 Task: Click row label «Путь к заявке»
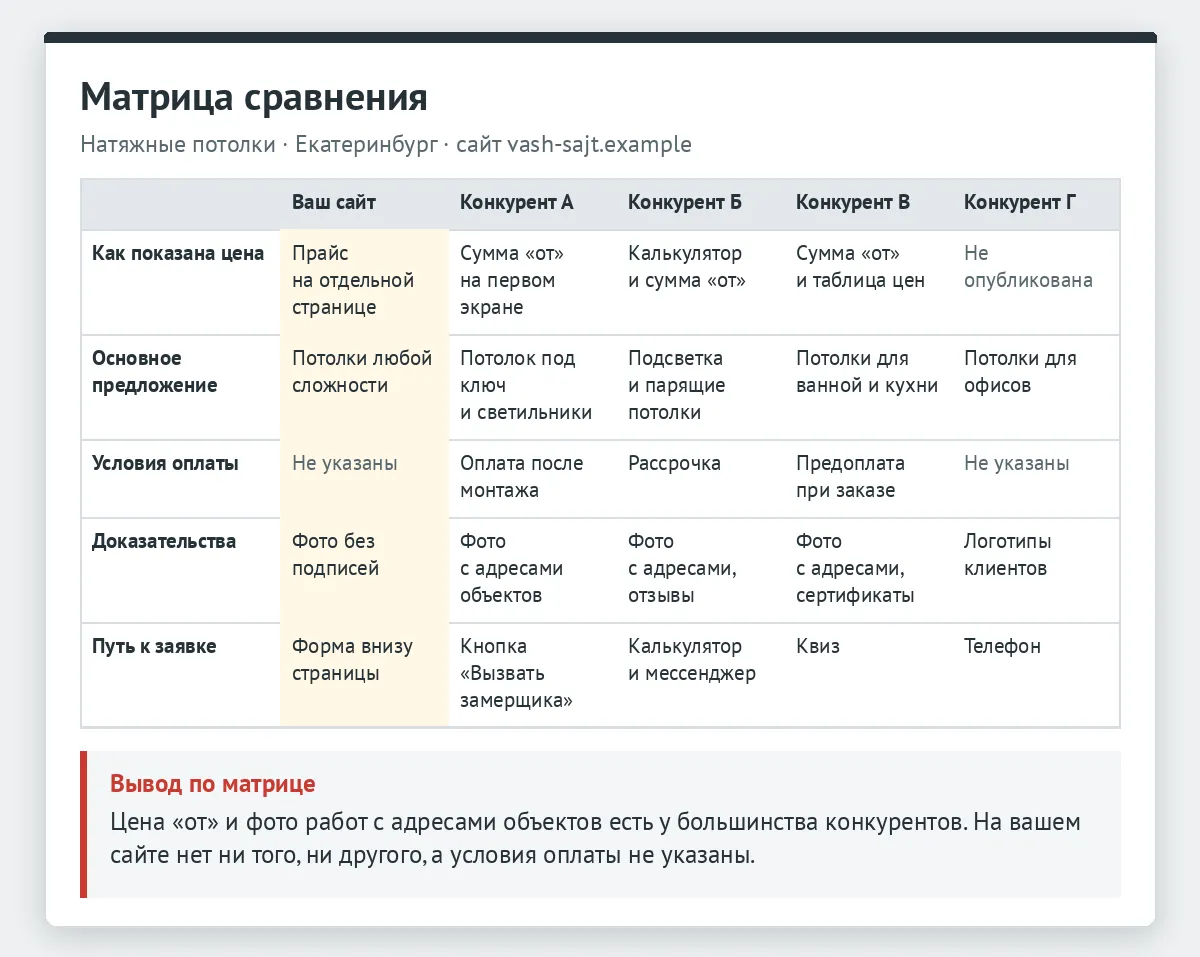(154, 646)
